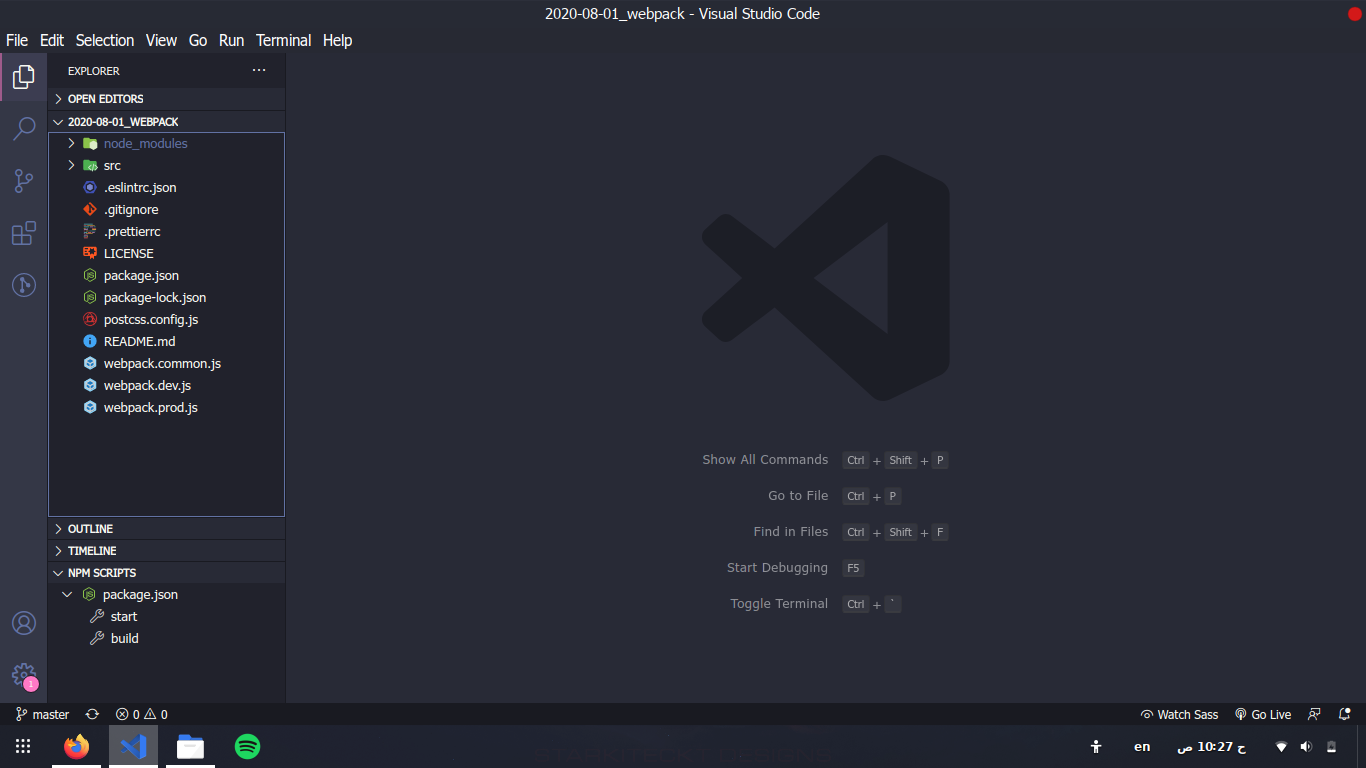This screenshot has width=1366, height=768.
Task: Click the master branch indicator
Action: coord(41,714)
